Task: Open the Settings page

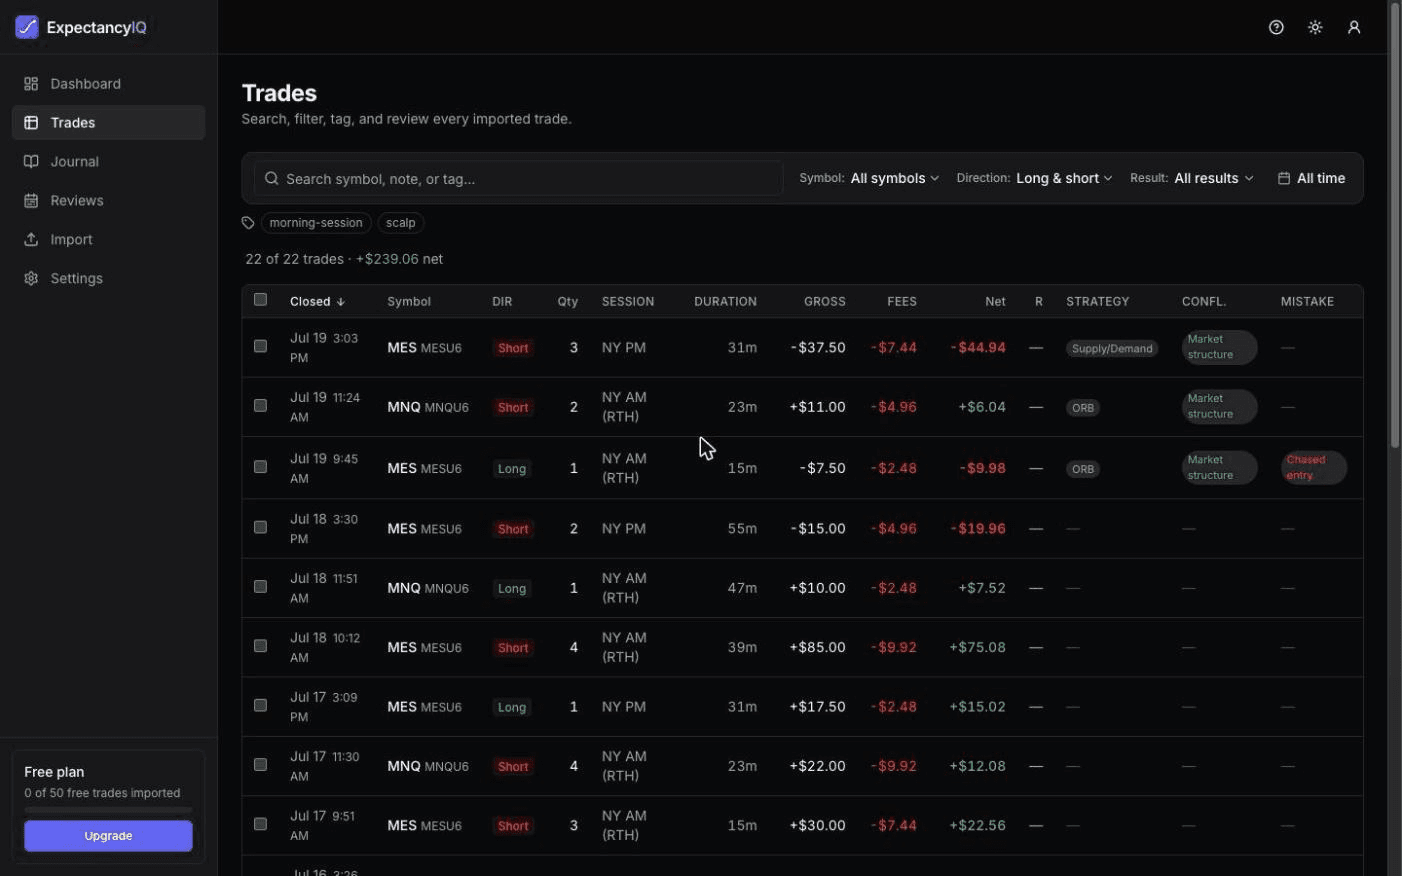Action: 108,279
